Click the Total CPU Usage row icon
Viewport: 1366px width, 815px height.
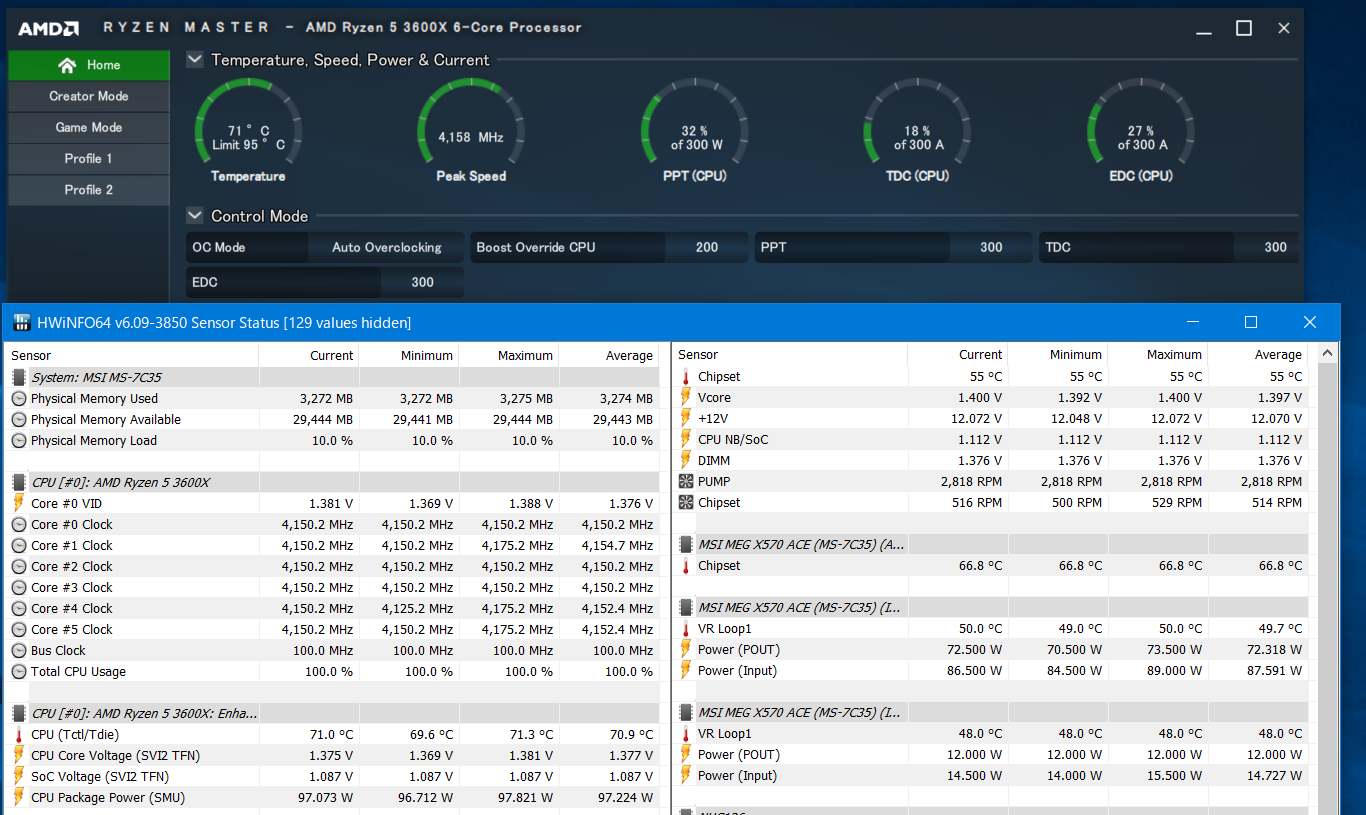tap(18, 671)
